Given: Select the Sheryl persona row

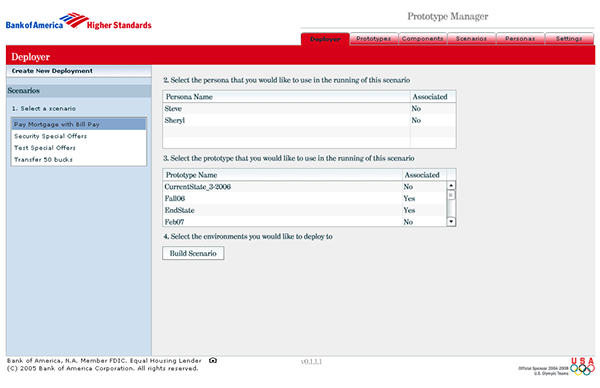Looking at the screenshot, I should click(309, 120).
